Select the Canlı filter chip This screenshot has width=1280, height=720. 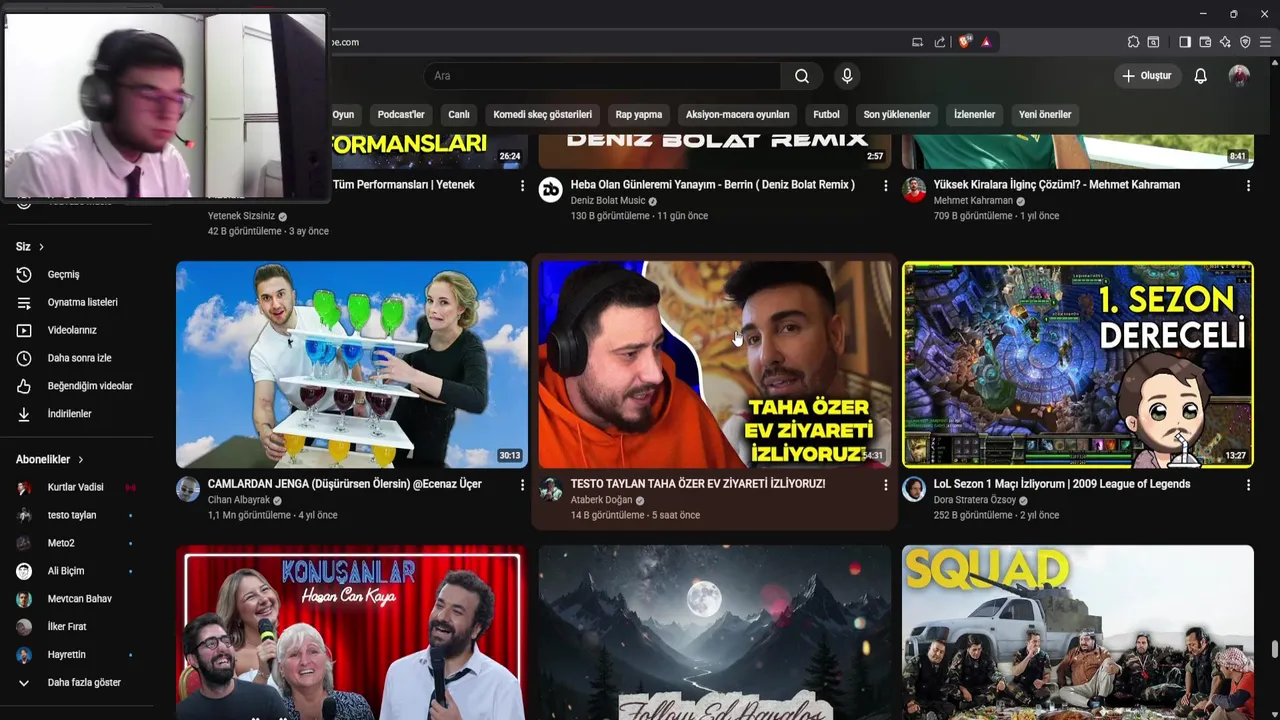tap(459, 114)
